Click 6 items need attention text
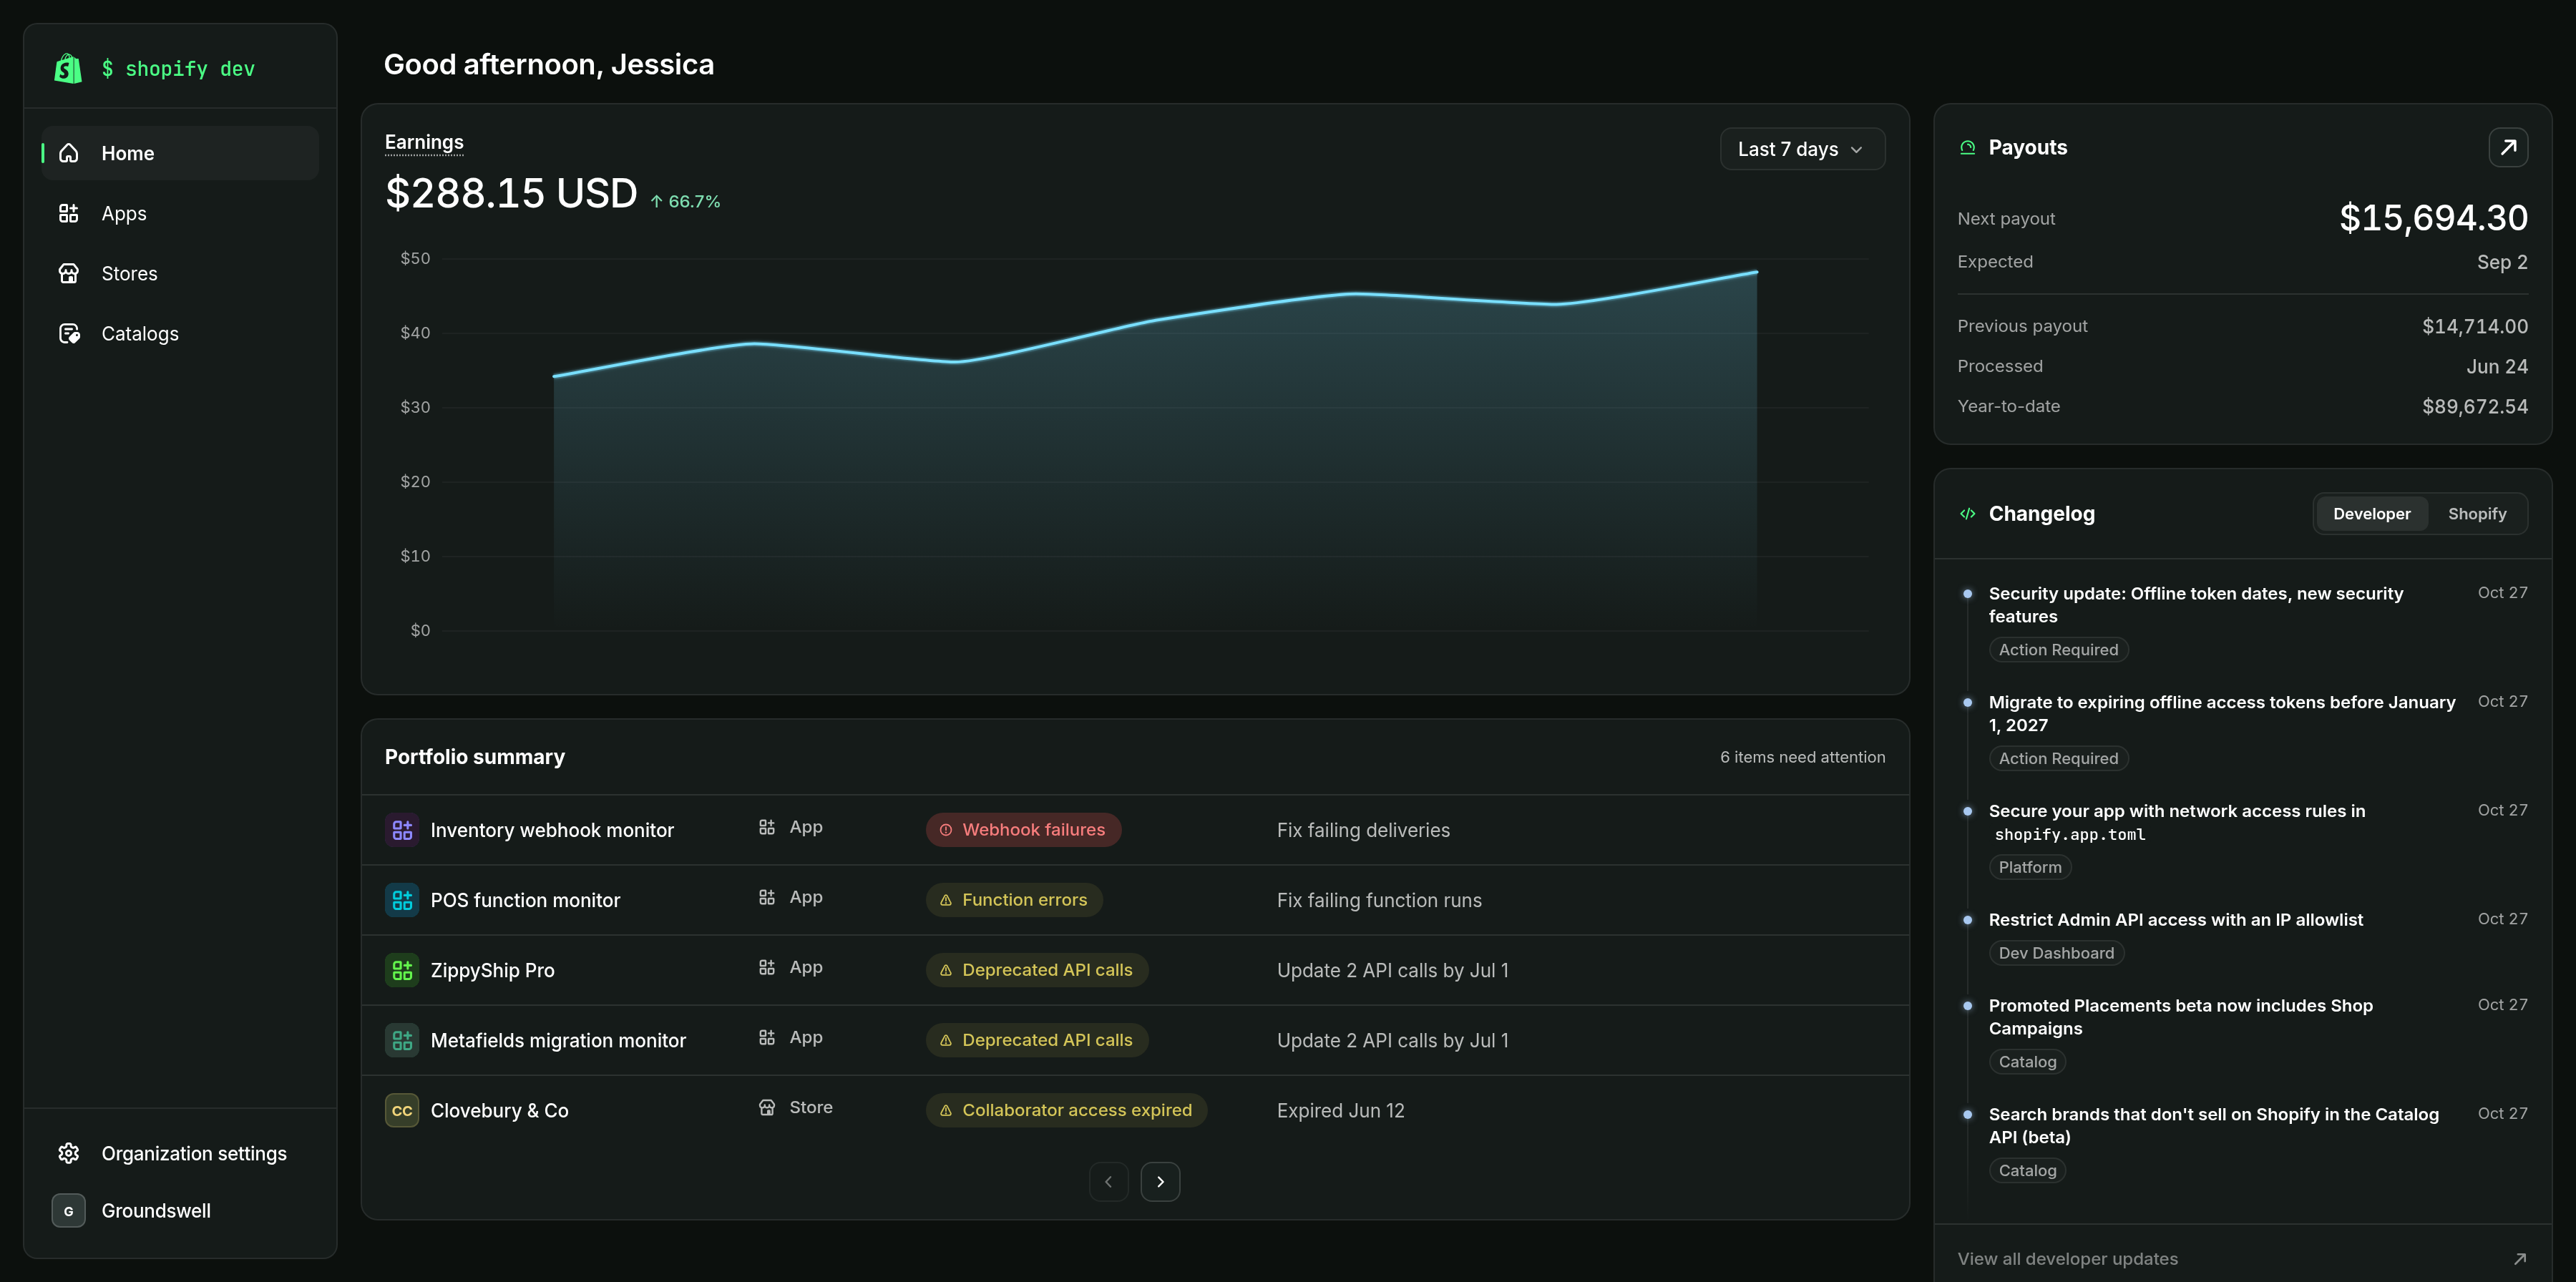This screenshot has width=2576, height=1282. point(1802,757)
